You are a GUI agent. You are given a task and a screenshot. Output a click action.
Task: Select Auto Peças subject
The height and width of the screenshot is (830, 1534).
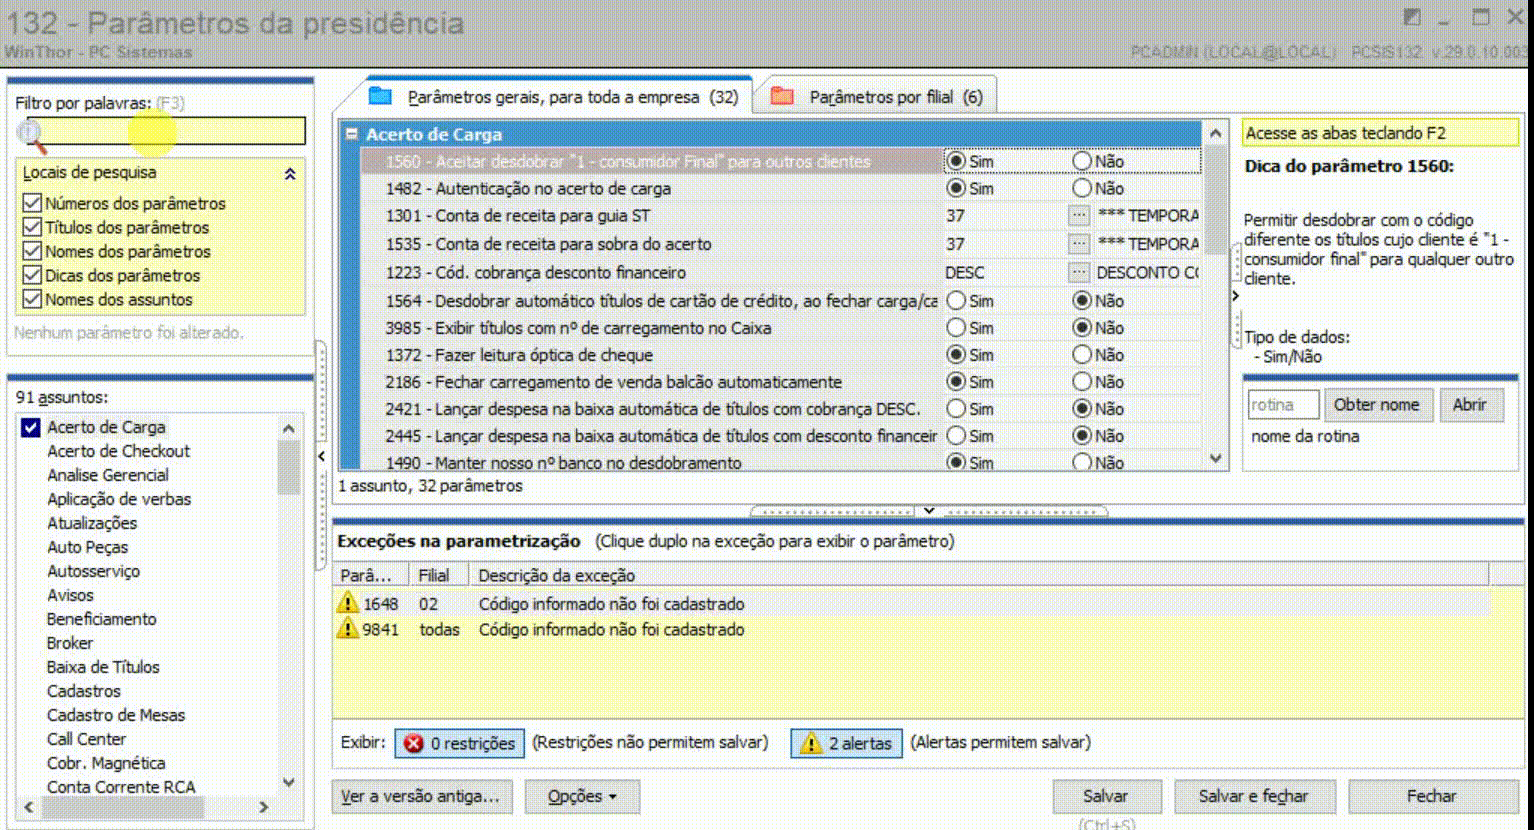pyautogui.click(x=88, y=547)
